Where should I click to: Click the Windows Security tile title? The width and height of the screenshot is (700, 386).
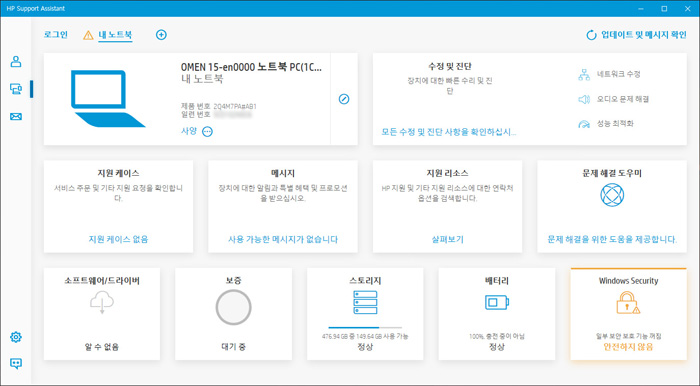point(628,281)
